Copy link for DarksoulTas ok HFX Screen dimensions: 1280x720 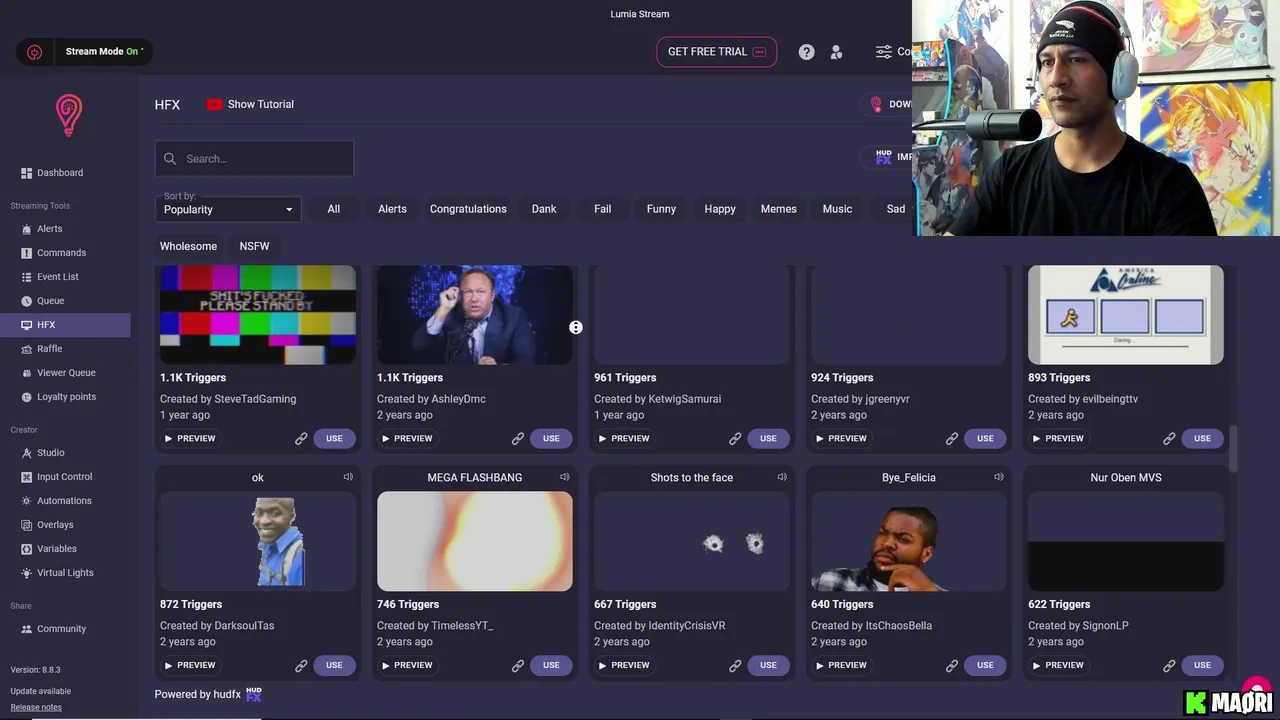(x=301, y=665)
